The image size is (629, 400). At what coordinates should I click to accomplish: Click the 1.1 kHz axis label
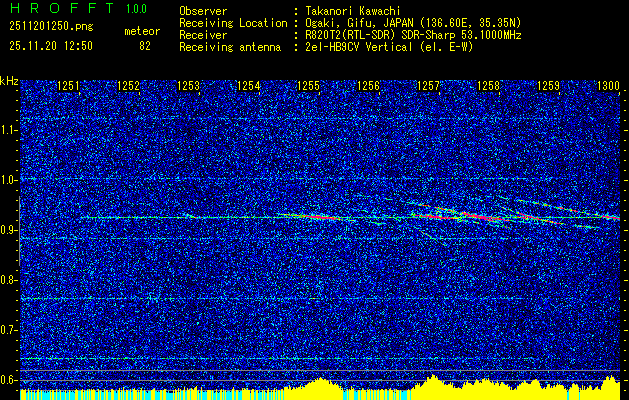(x=8, y=130)
